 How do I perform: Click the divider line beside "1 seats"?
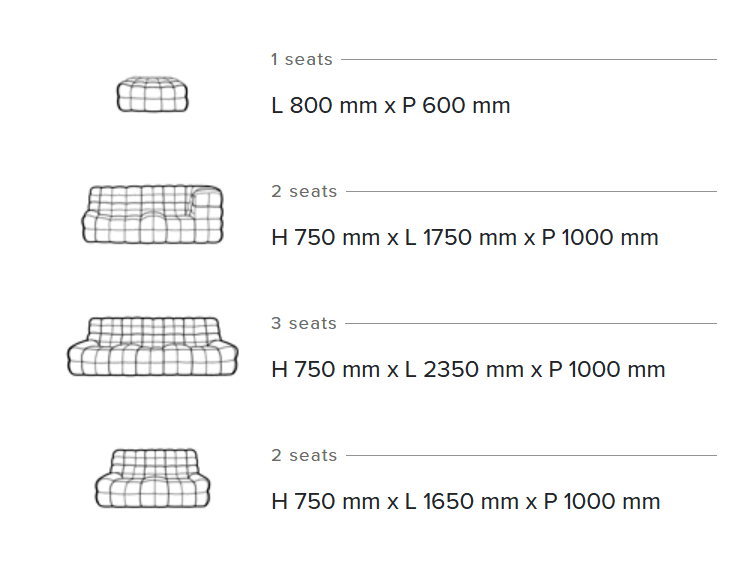click(528, 60)
